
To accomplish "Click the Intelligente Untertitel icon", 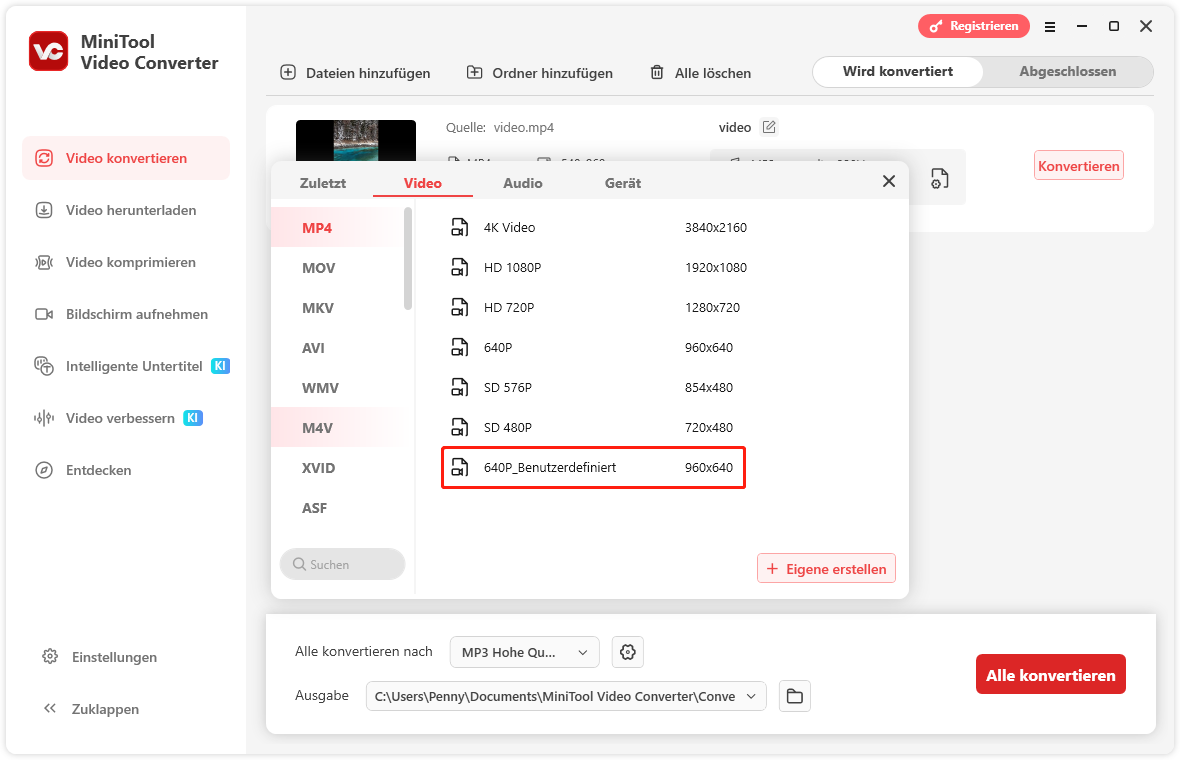I will (44, 366).
